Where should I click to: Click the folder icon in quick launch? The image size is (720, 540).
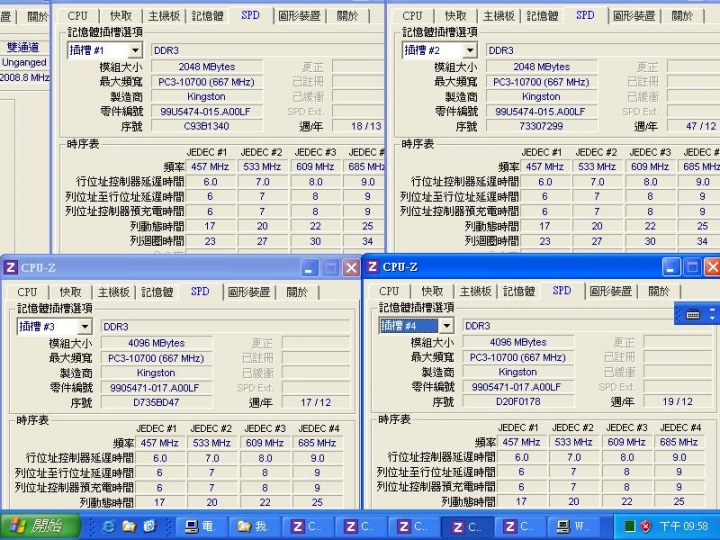click(129, 526)
